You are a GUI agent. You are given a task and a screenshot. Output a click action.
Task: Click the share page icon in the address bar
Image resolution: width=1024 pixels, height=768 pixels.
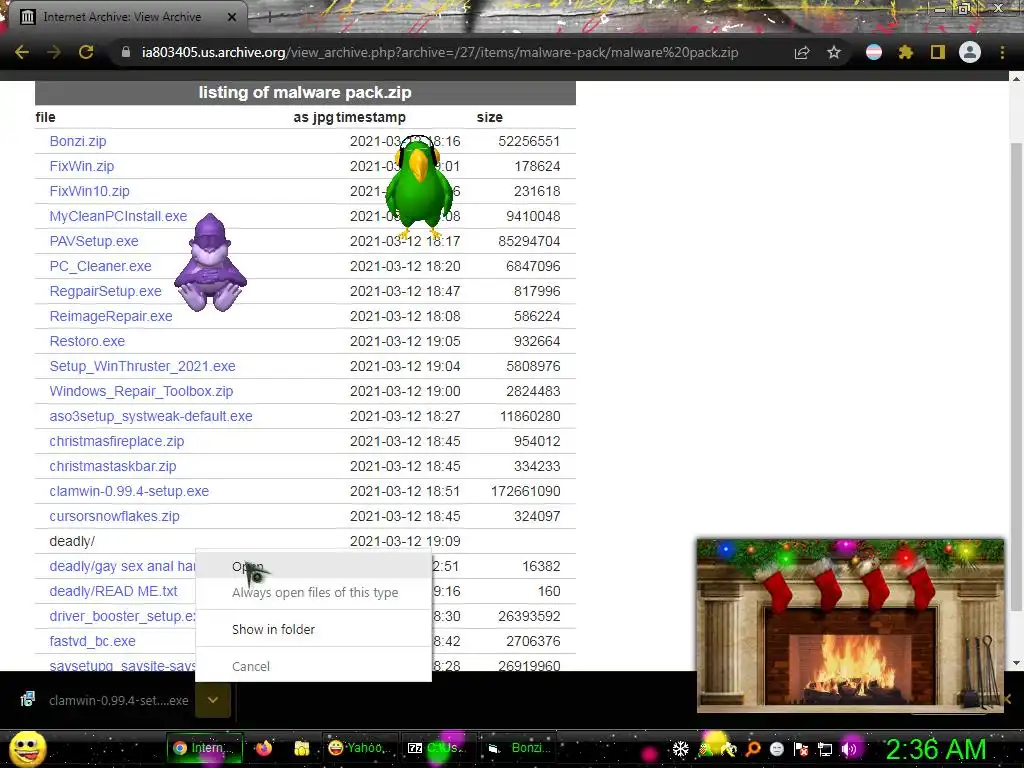(x=802, y=52)
